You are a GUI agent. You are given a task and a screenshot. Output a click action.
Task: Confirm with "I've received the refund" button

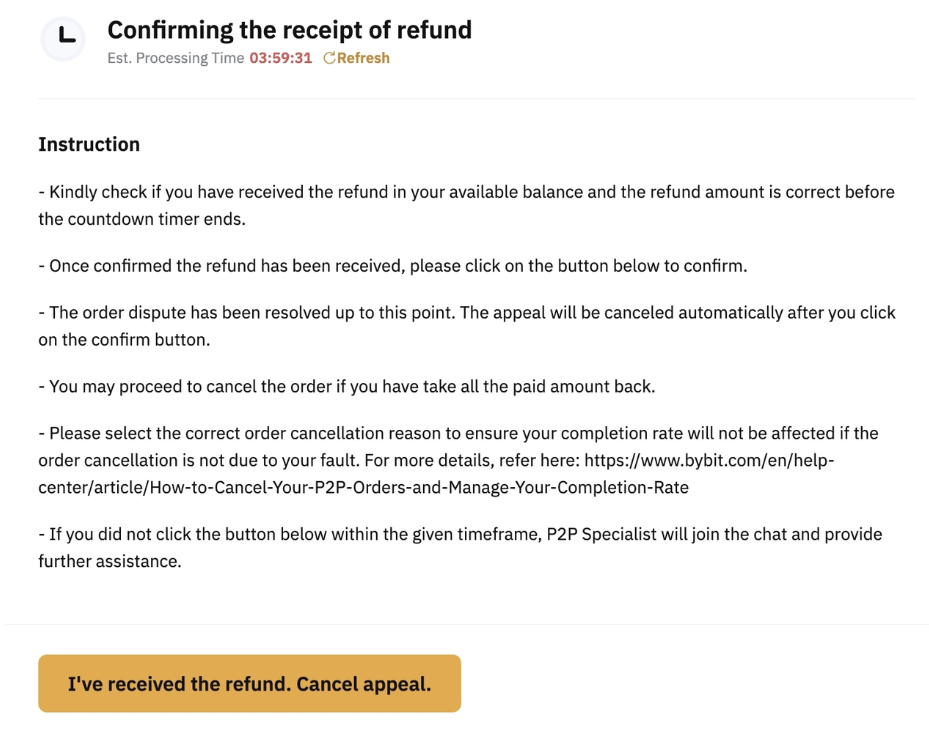click(249, 684)
